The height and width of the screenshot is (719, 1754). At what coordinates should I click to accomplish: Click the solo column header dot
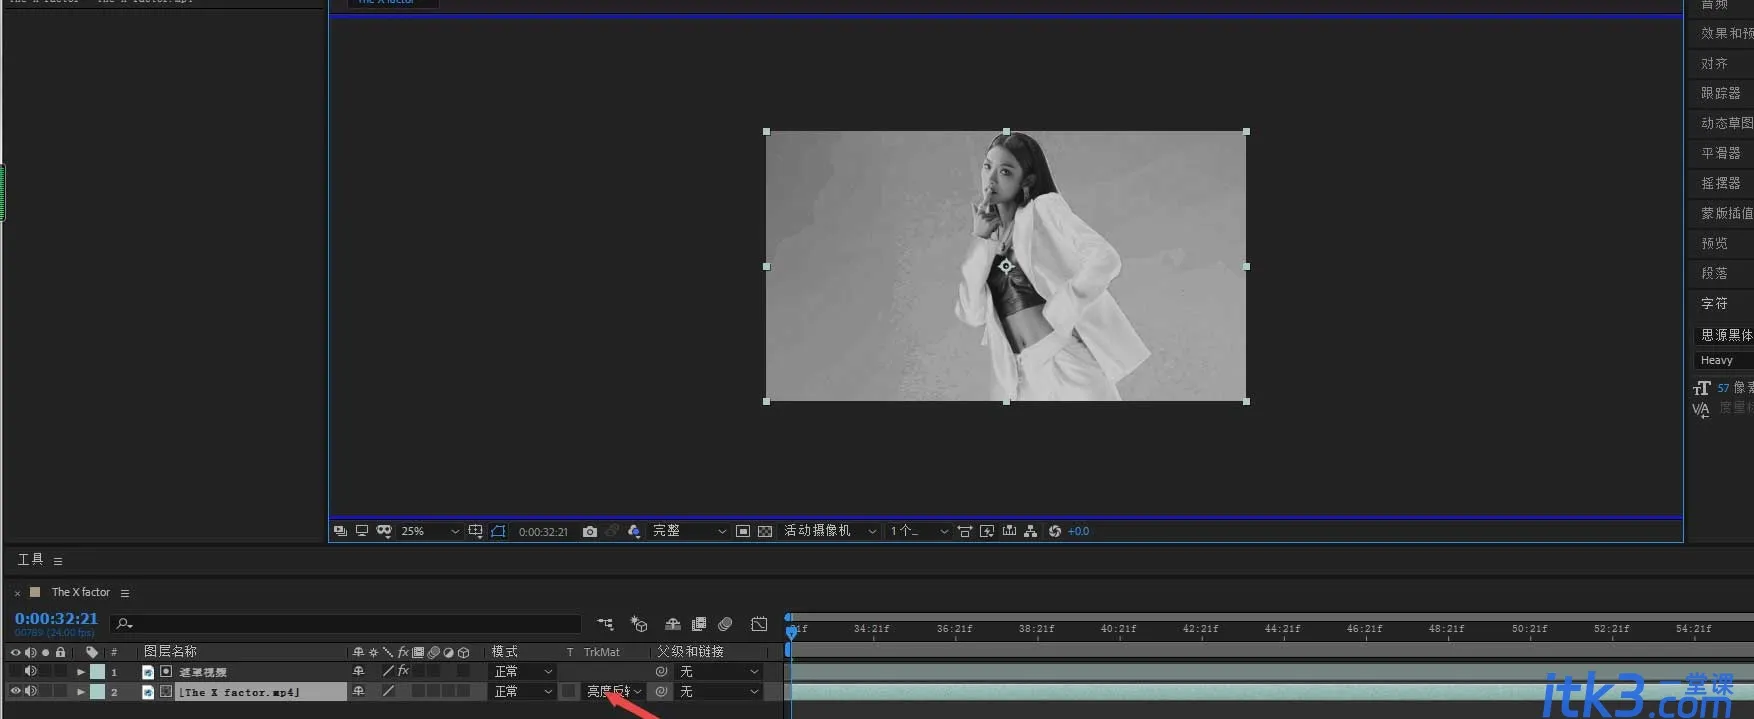pos(45,652)
